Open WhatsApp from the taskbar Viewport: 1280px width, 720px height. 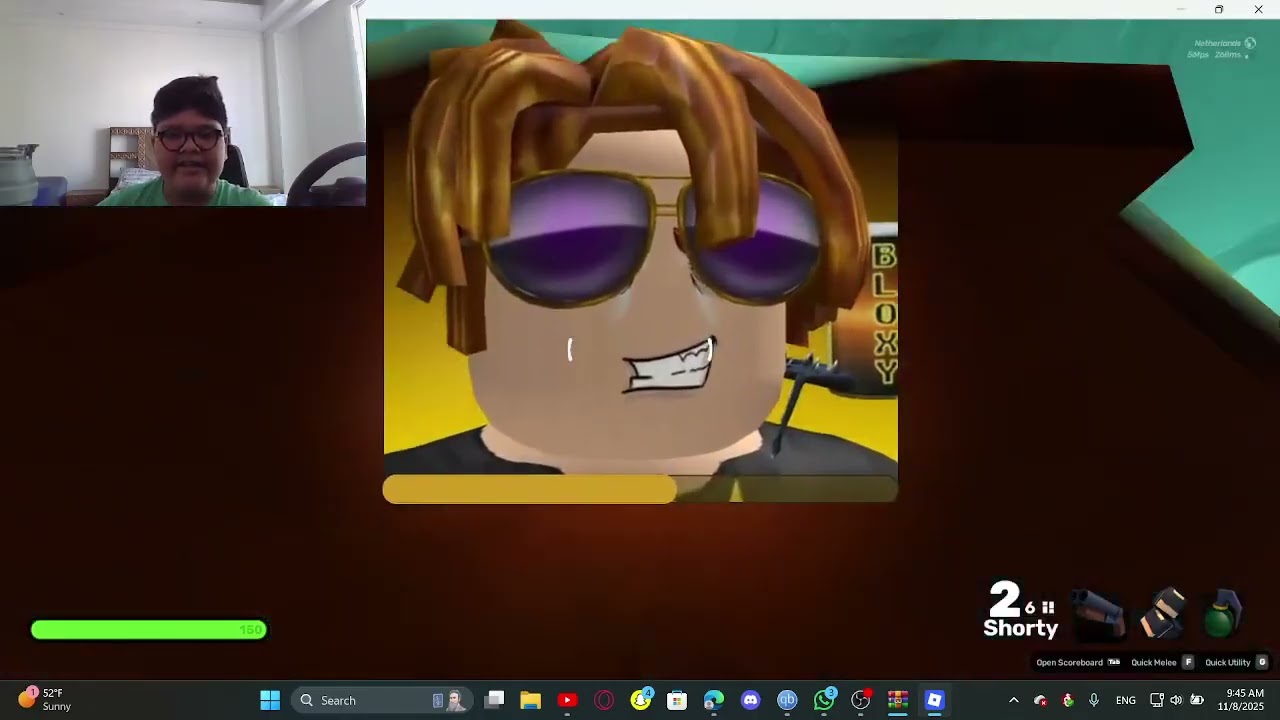pos(824,700)
